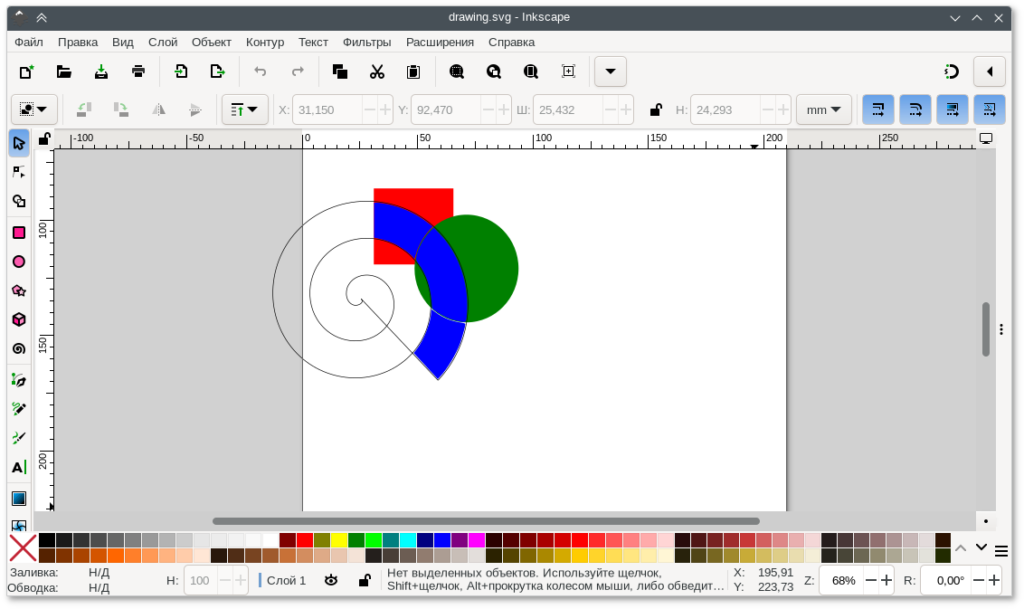Select the Rectangle tool

pyautogui.click(x=19, y=233)
